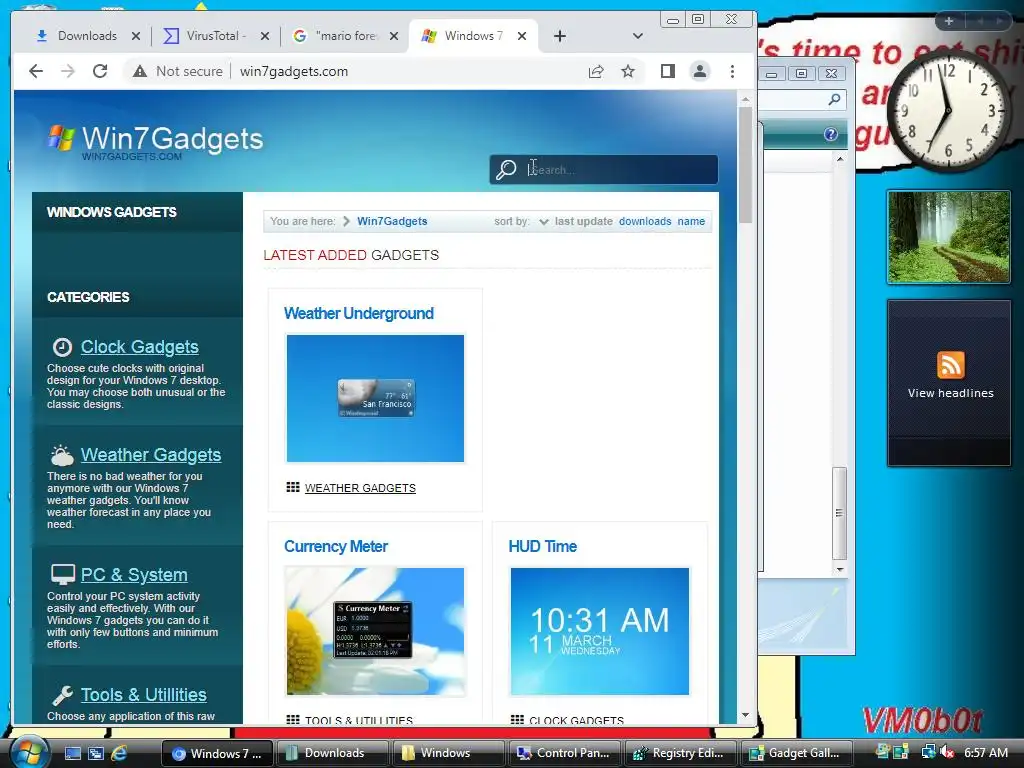
Task: Sort gadgets by name
Action: click(691, 221)
